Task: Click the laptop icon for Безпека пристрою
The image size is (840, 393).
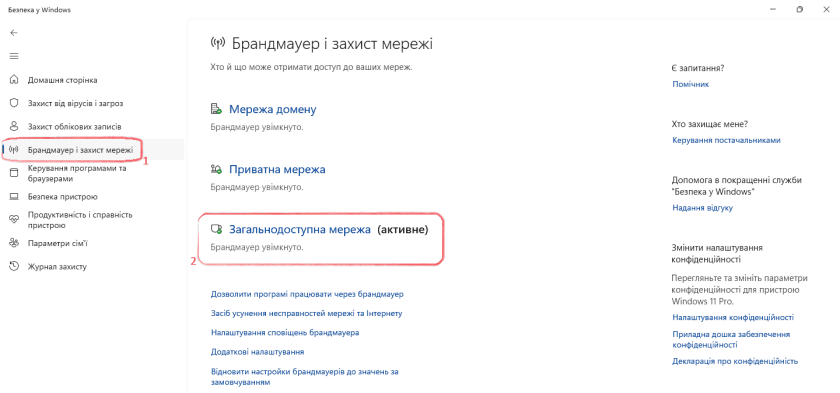Action: coord(14,196)
